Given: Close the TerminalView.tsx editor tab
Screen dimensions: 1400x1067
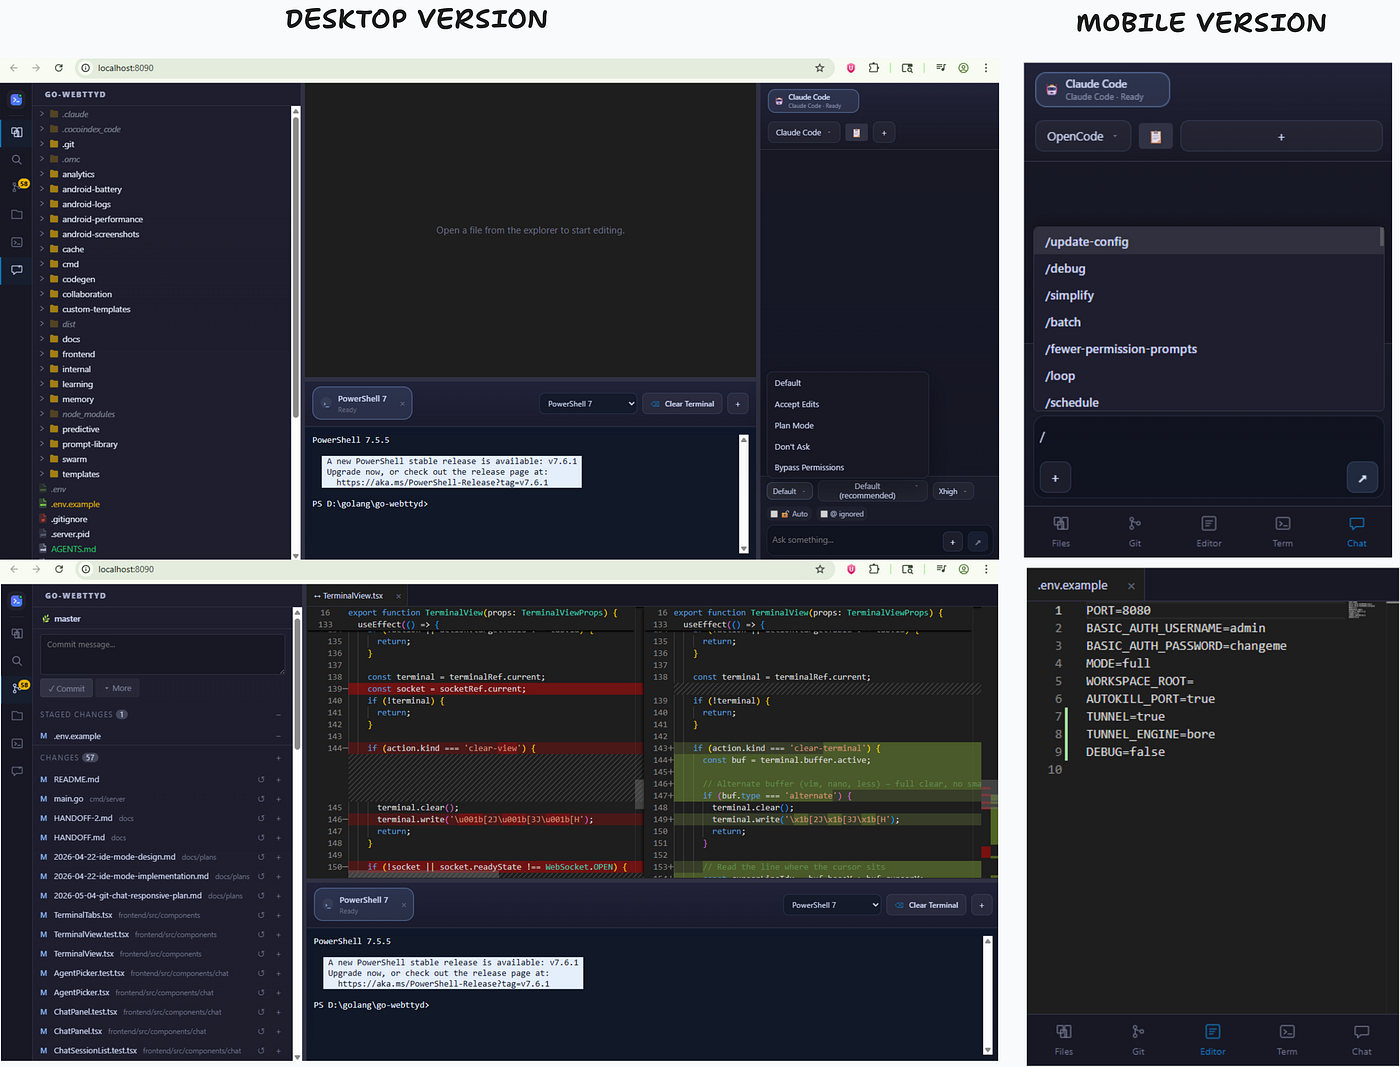Looking at the screenshot, I should [x=398, y=596].
